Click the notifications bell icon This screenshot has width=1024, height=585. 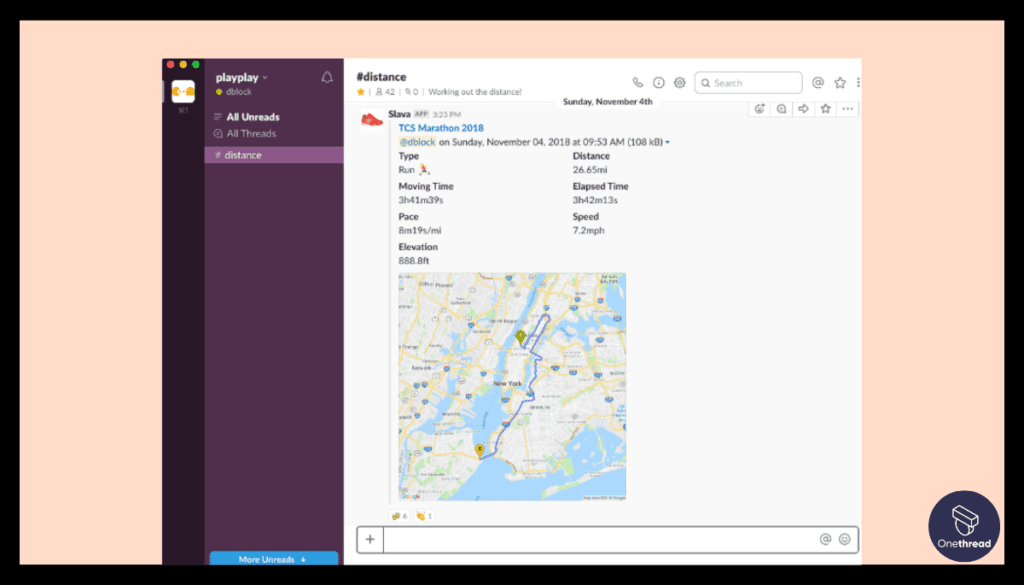click(327, 78)
